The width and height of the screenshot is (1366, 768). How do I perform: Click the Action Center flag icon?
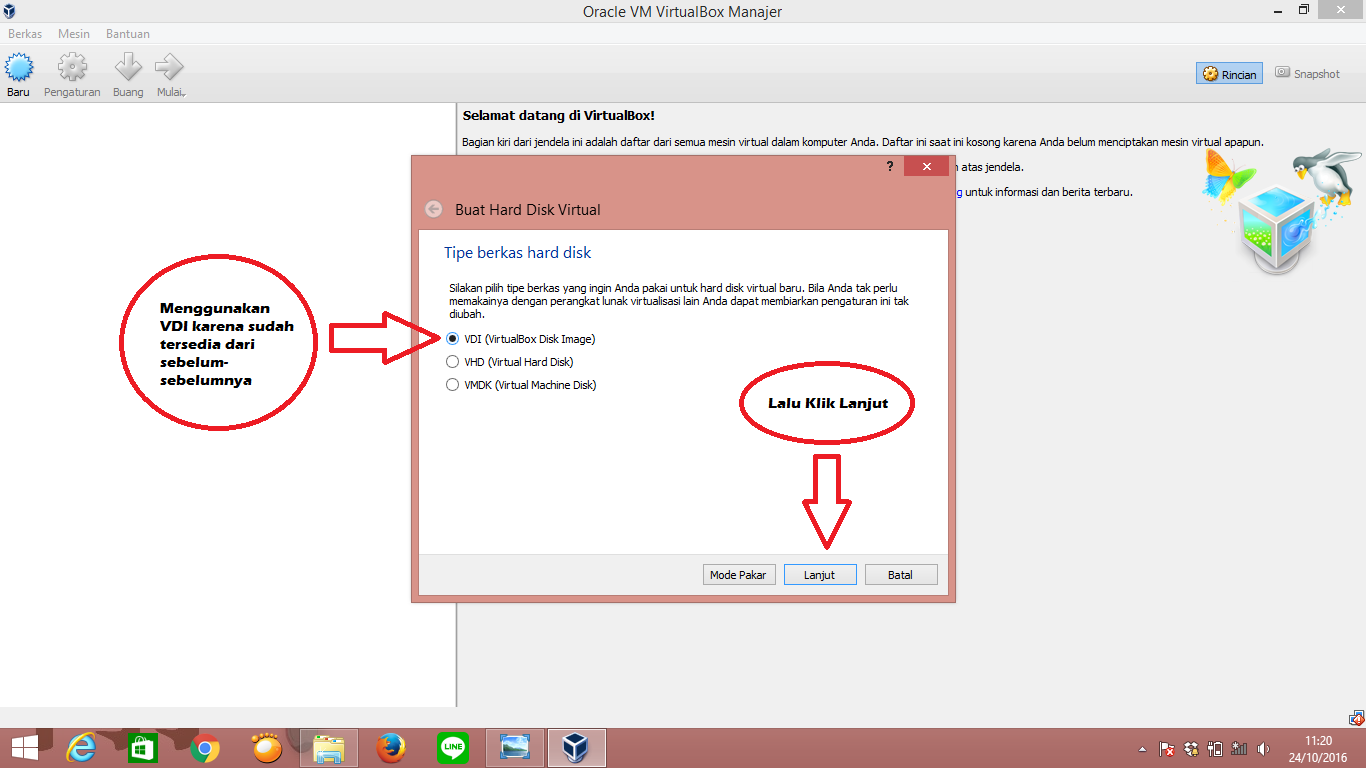click(x=1166, y=748)
